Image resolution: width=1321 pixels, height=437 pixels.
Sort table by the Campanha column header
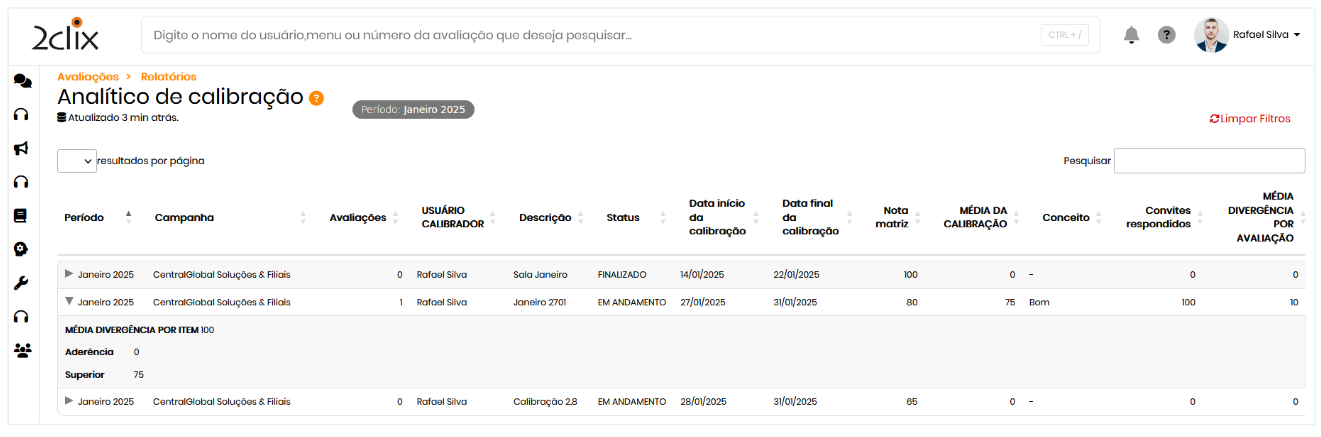(x=184, y=217)
